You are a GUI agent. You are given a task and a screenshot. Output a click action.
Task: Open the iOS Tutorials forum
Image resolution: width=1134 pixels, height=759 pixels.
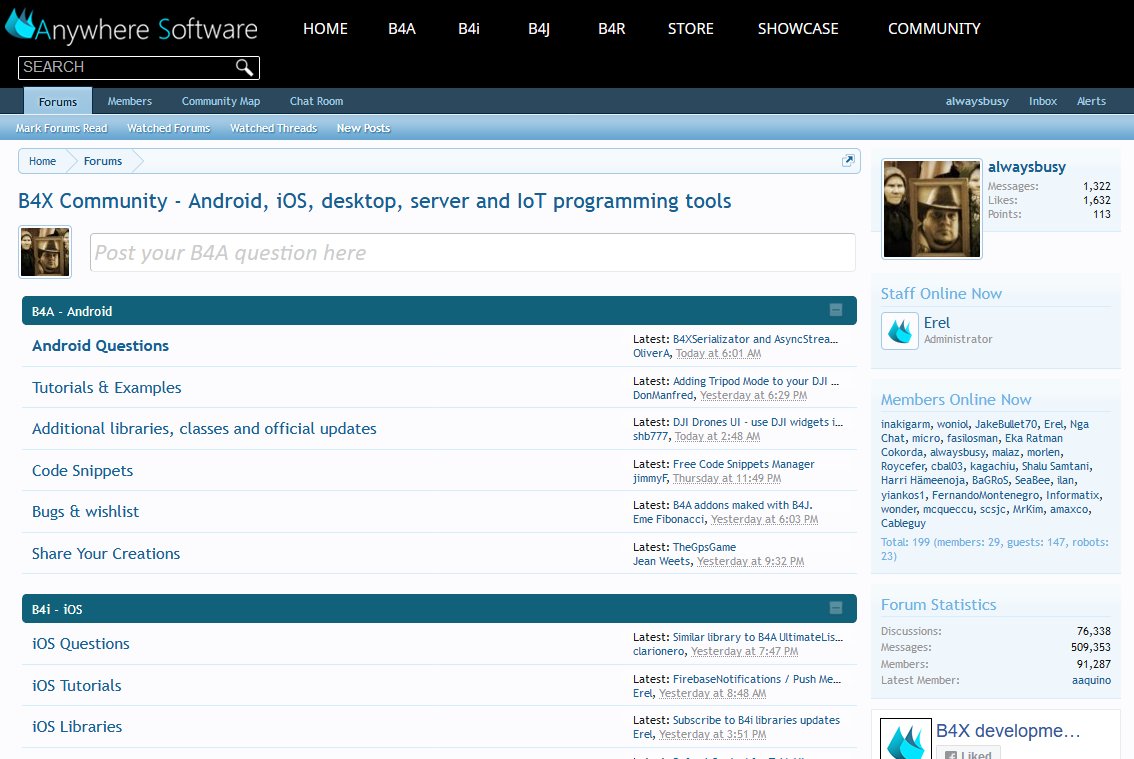click(77, 686)
